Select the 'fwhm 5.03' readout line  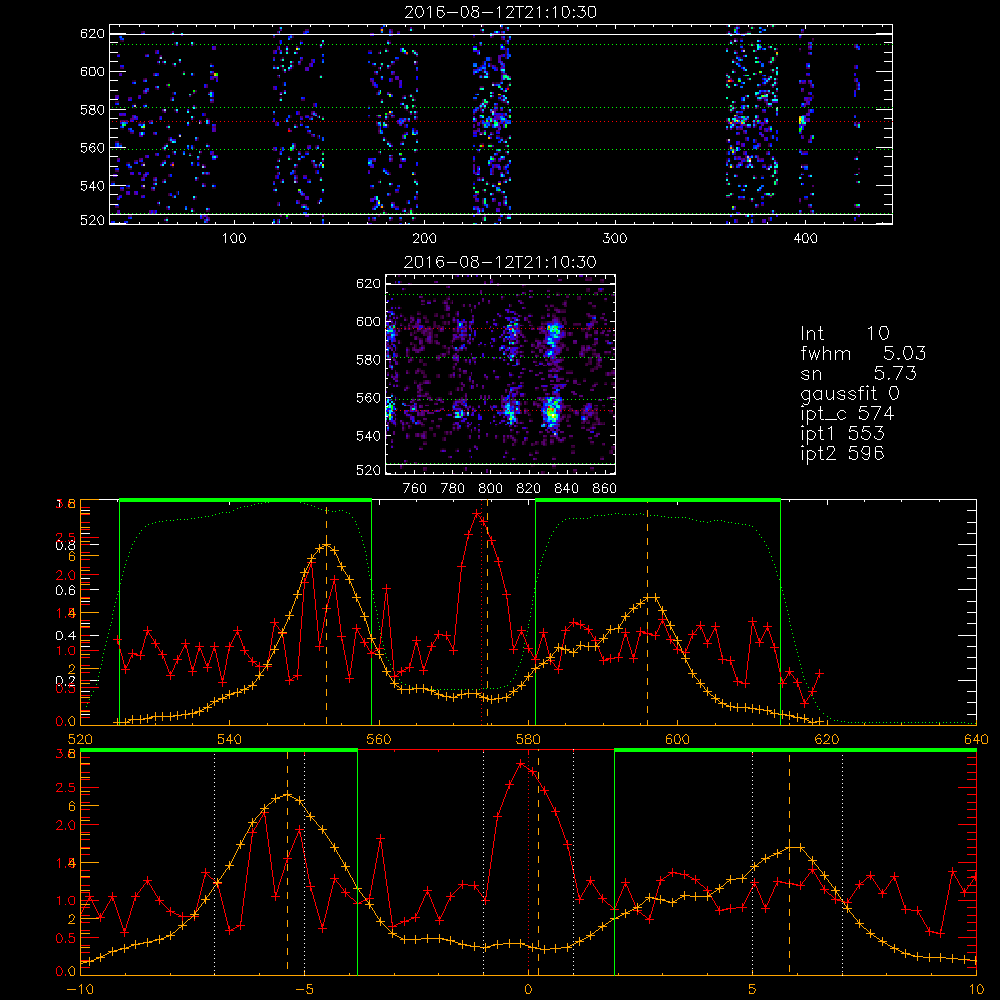tap(863, 353)
